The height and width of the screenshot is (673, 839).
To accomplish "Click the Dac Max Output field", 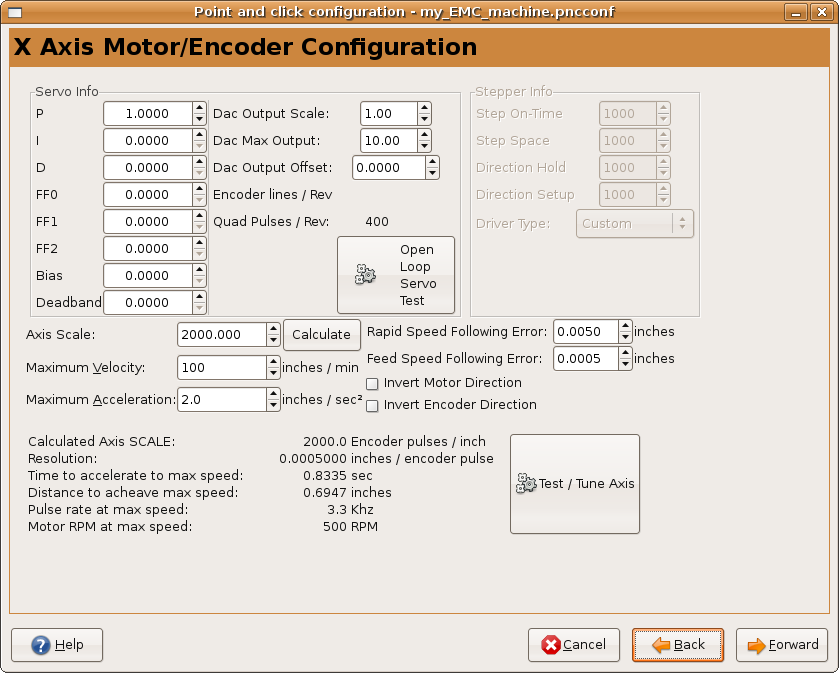I will coord(389,141).
